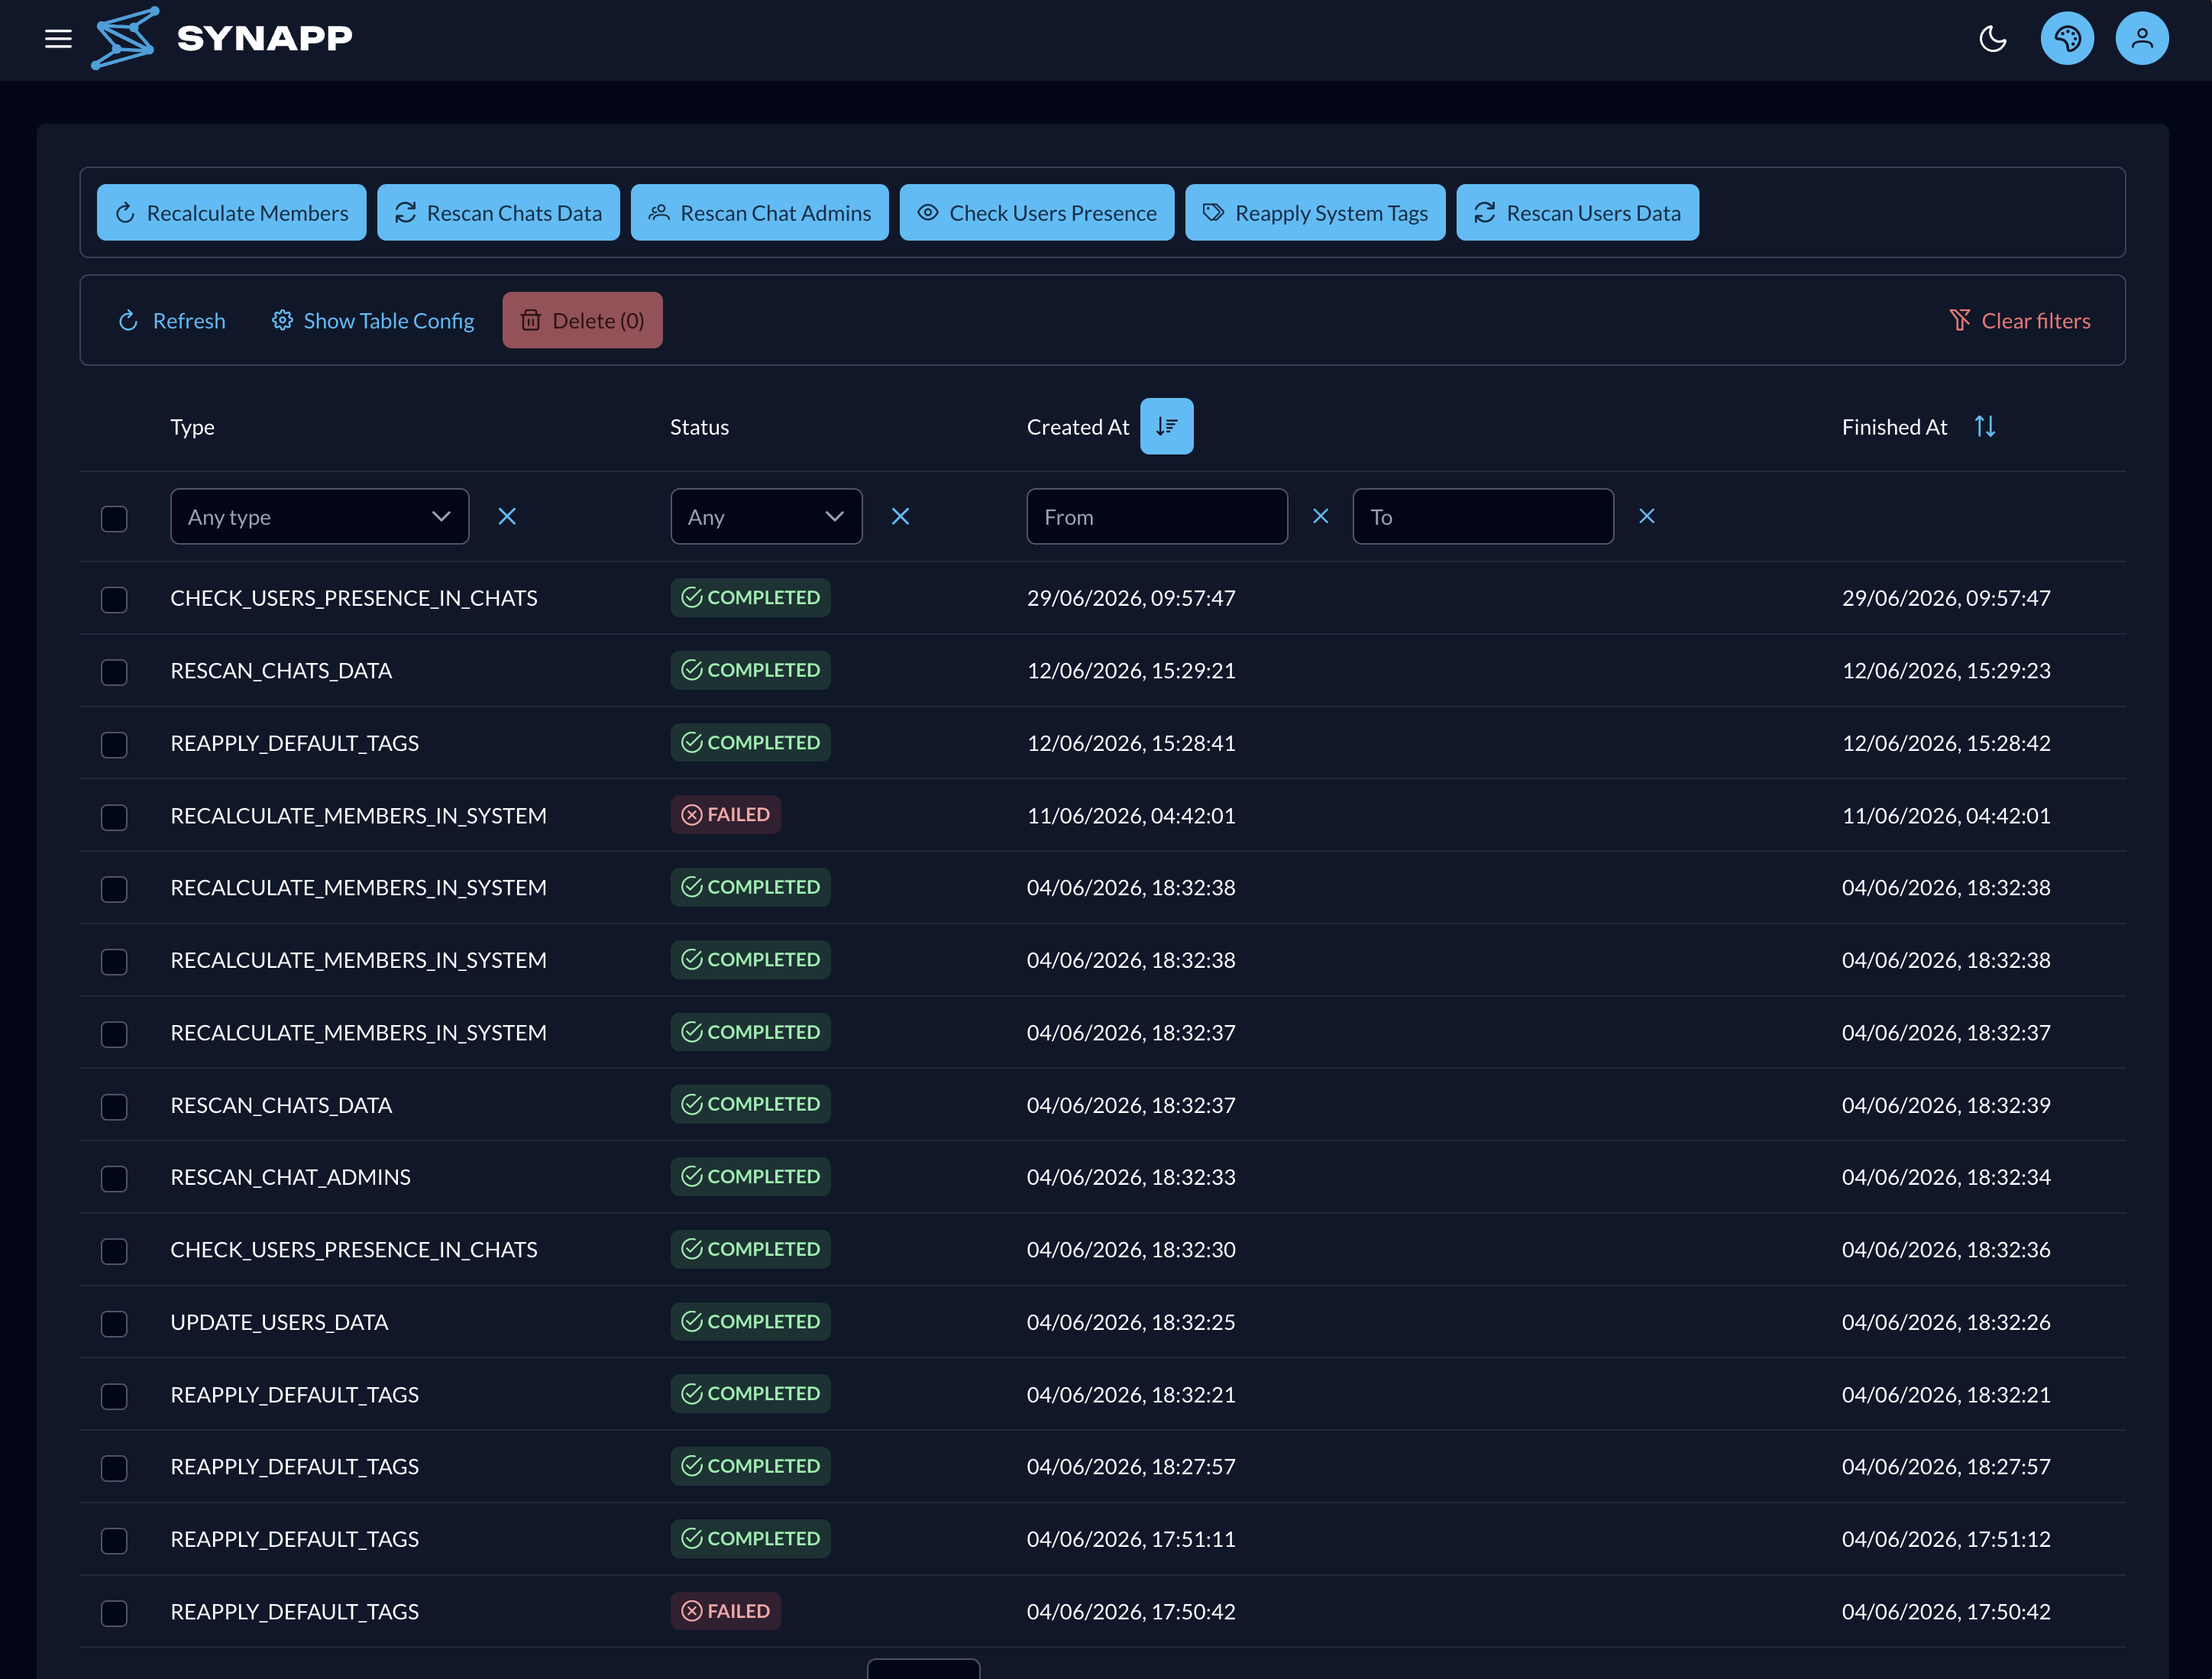Clear the type filter
Image resolution: width=2212 pixels, height=1679 pixels.
(x=507, y=517)
